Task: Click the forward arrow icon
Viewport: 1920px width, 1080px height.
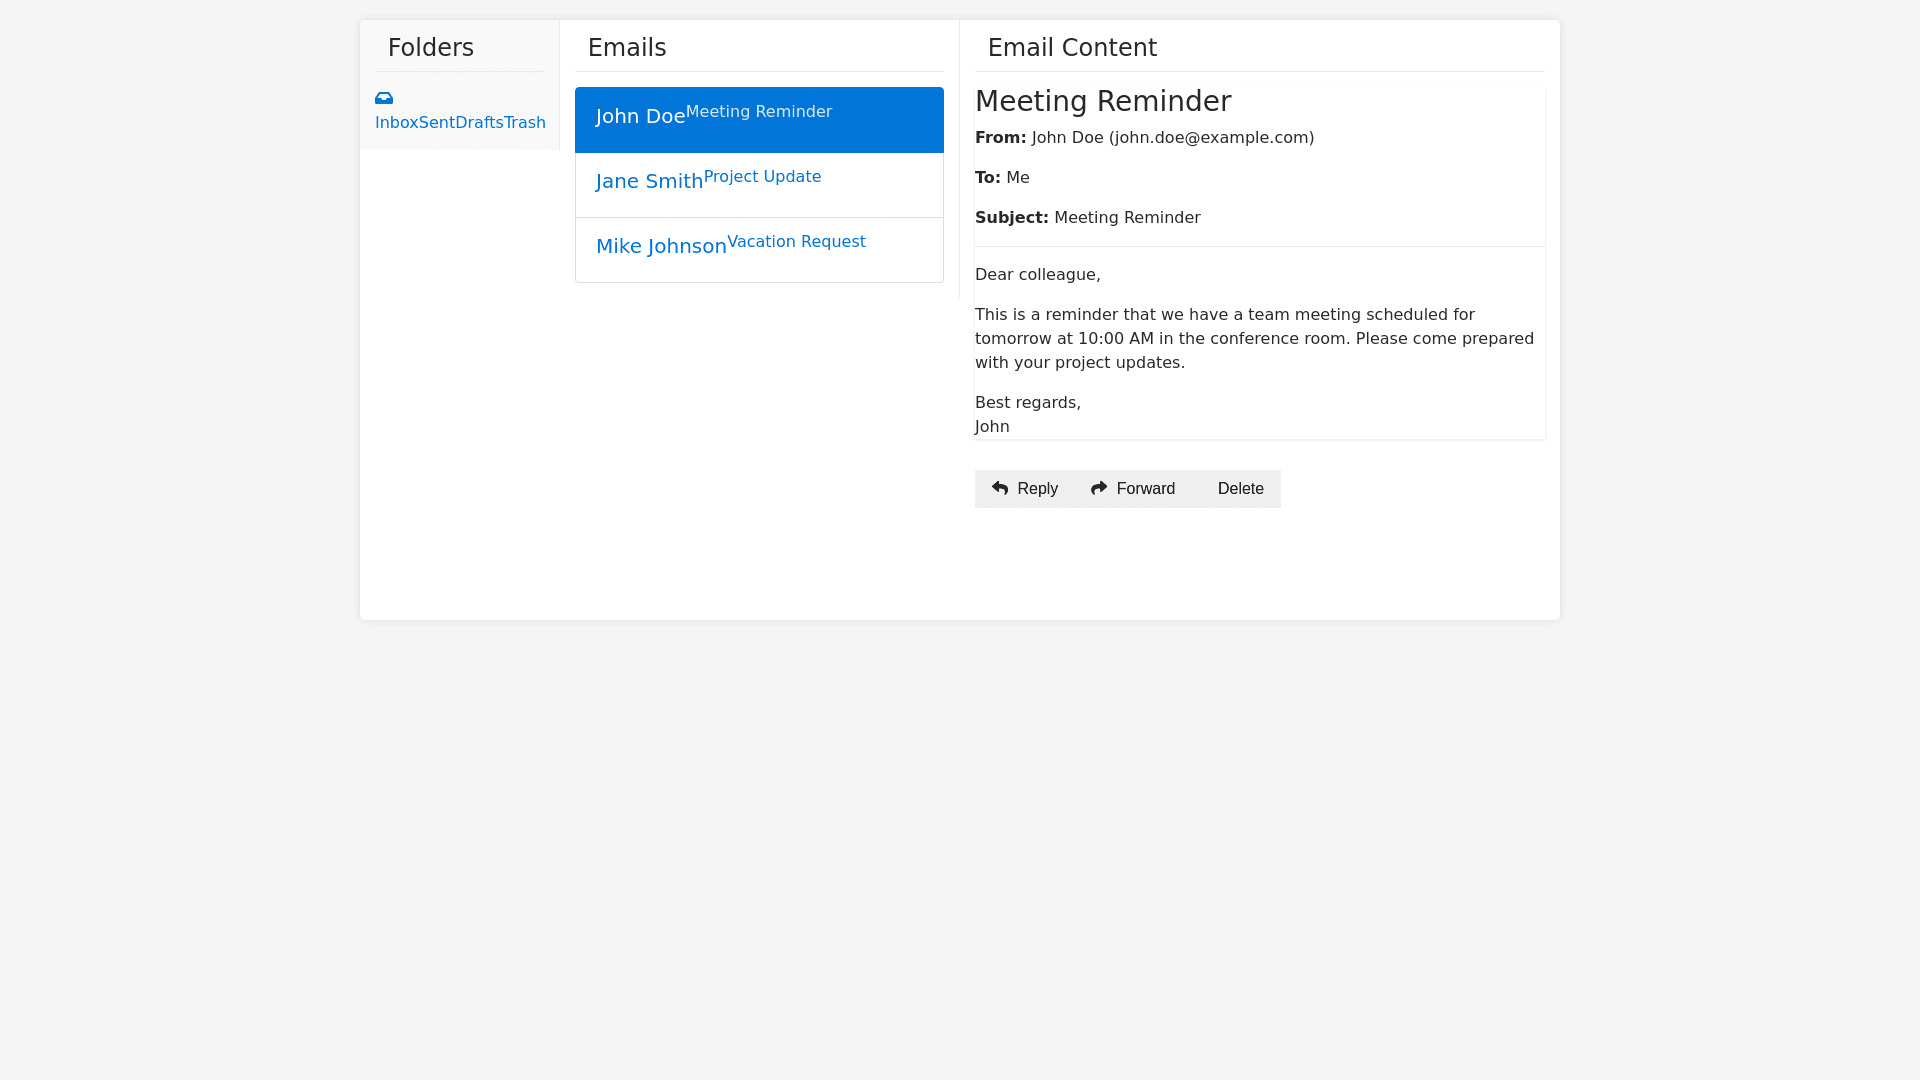Action: click(1099, 488)
